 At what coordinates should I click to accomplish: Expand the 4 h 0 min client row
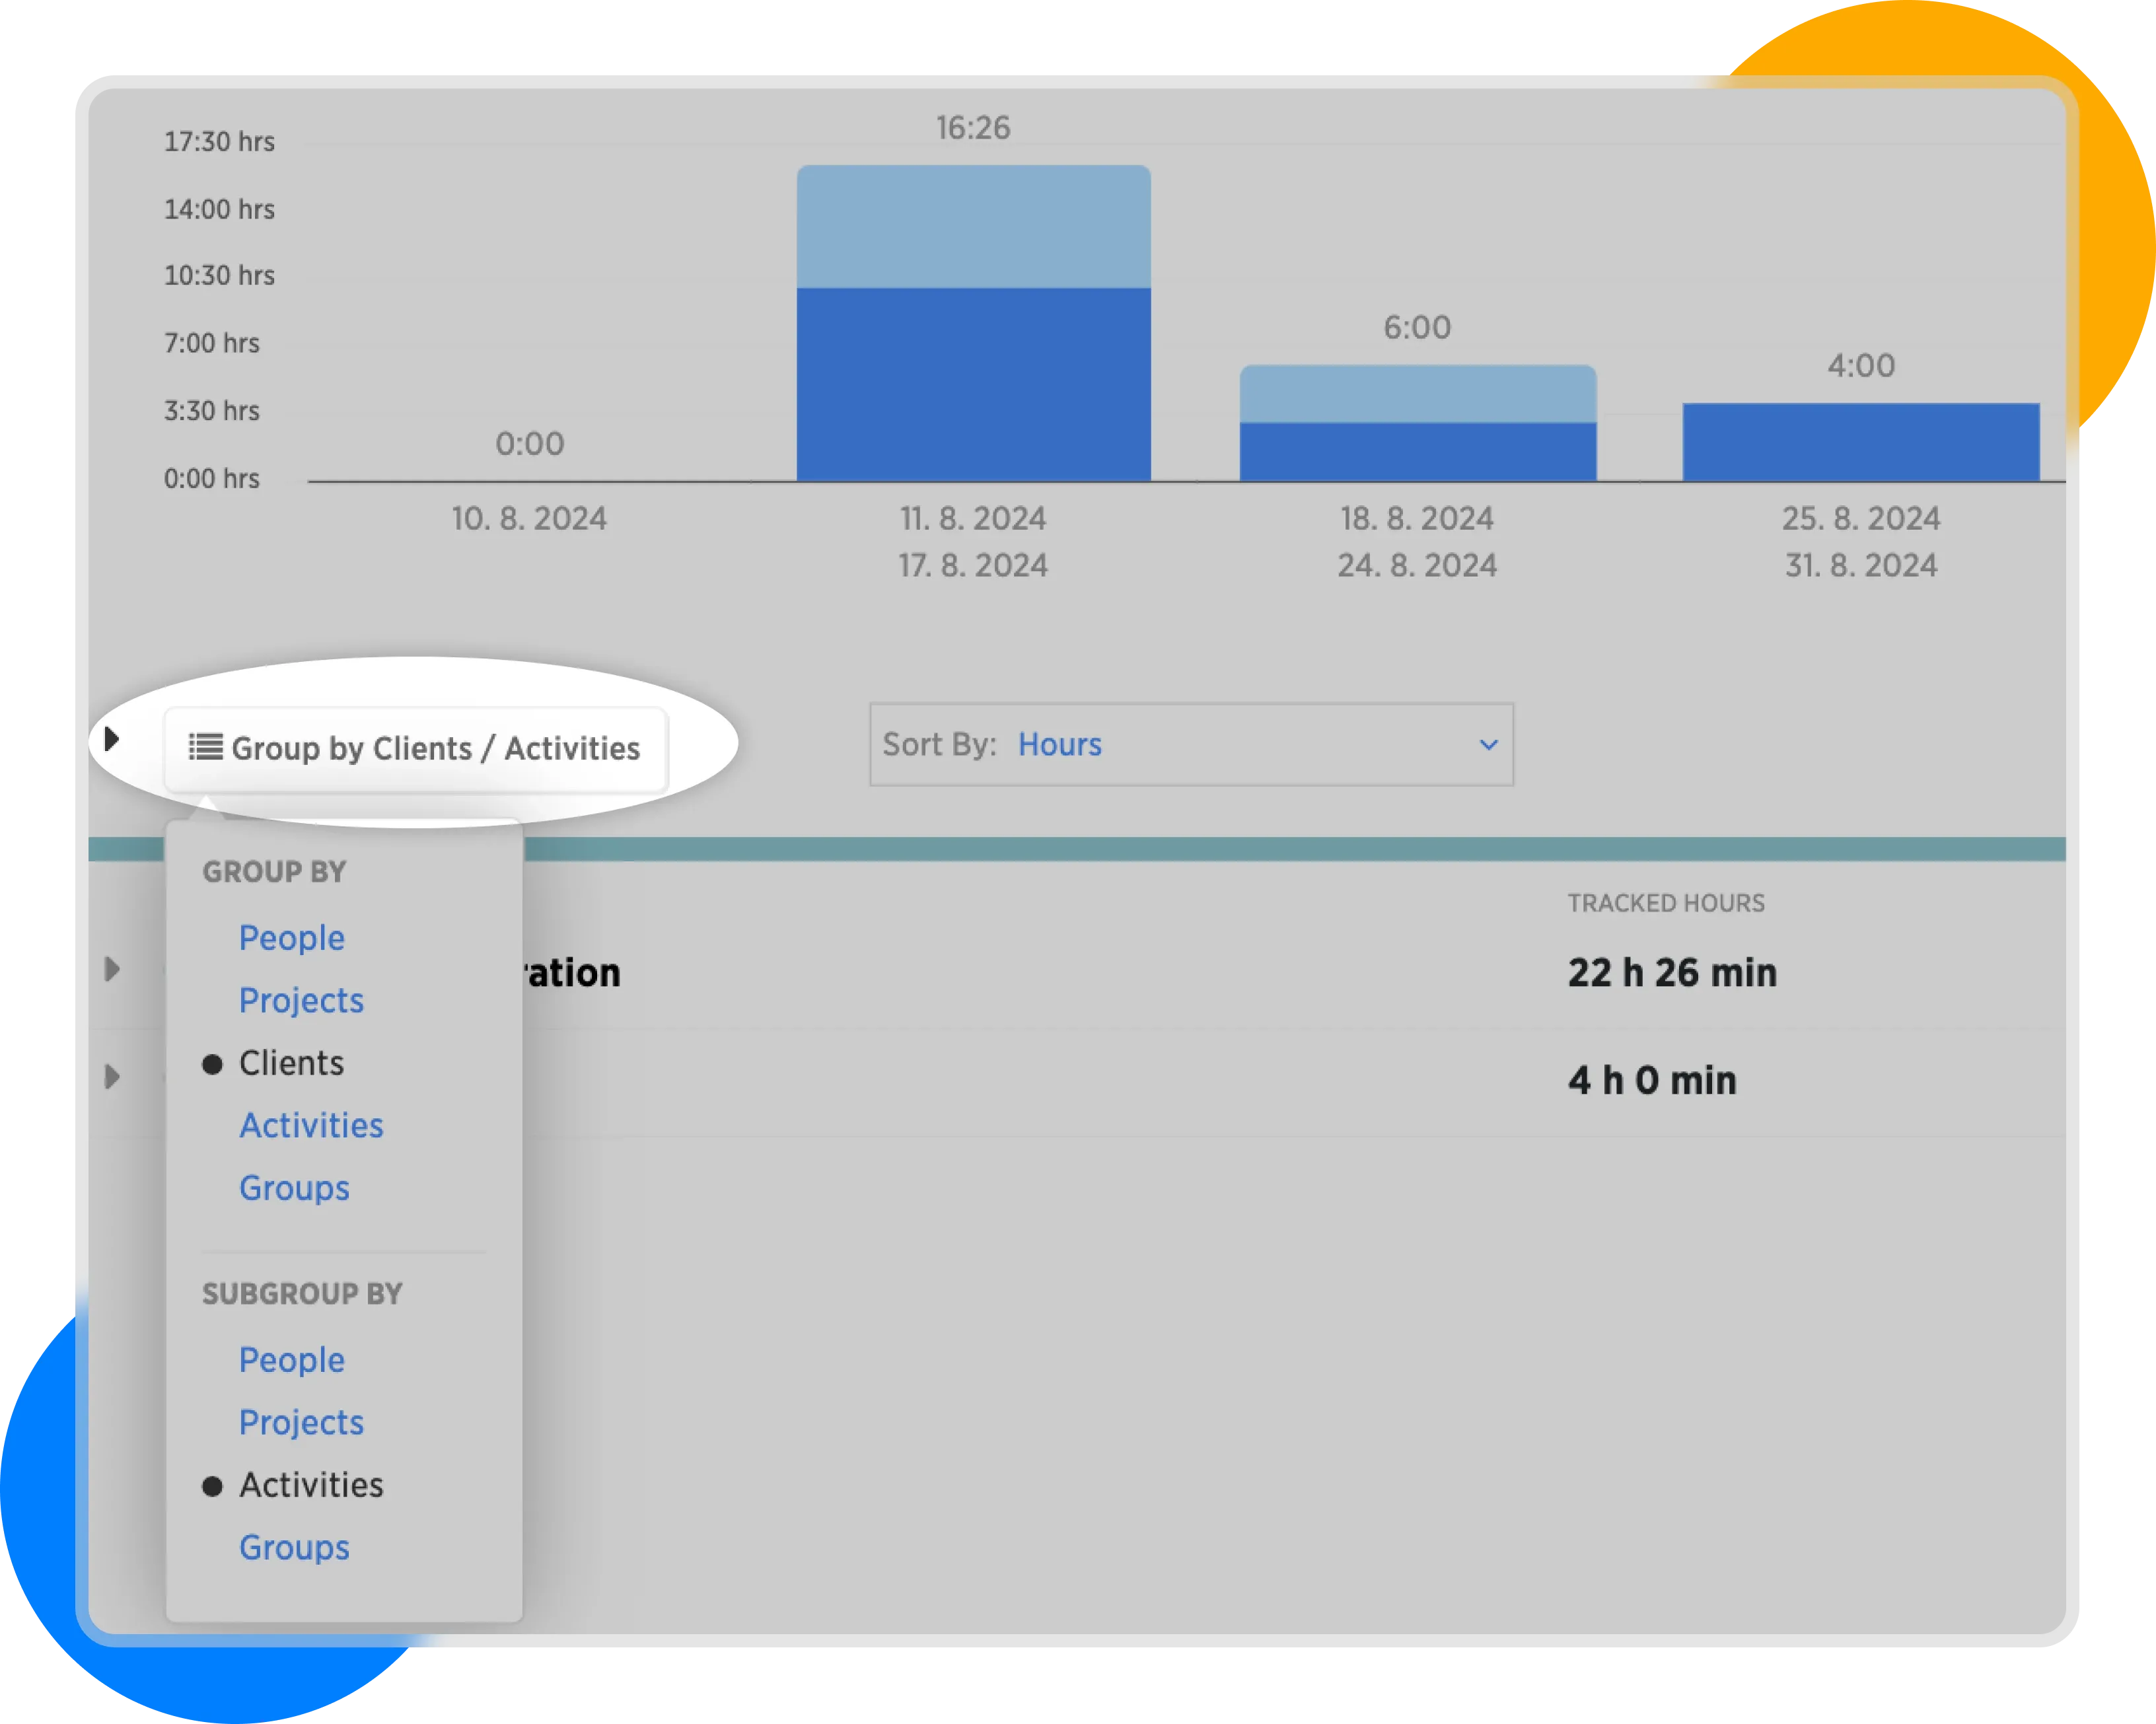(x=112, y=1077)
